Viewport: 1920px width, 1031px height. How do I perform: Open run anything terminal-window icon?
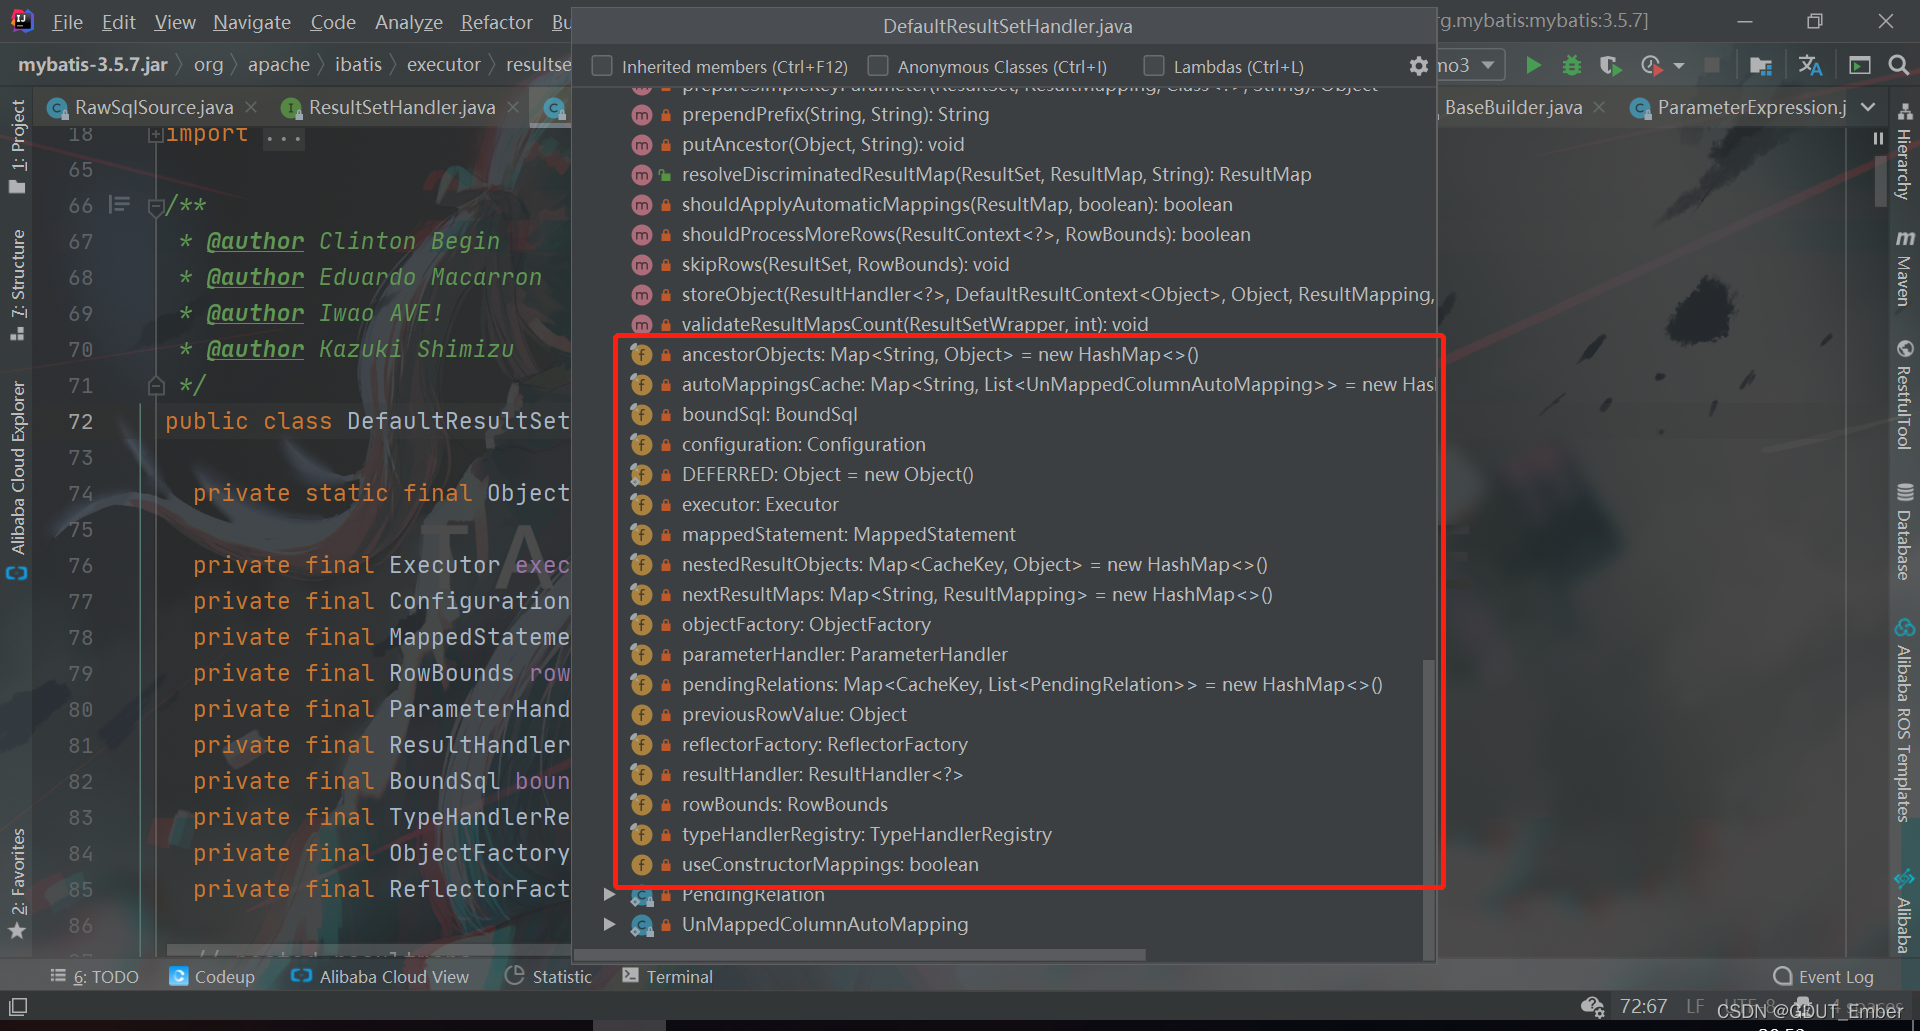coord(1860,66)
